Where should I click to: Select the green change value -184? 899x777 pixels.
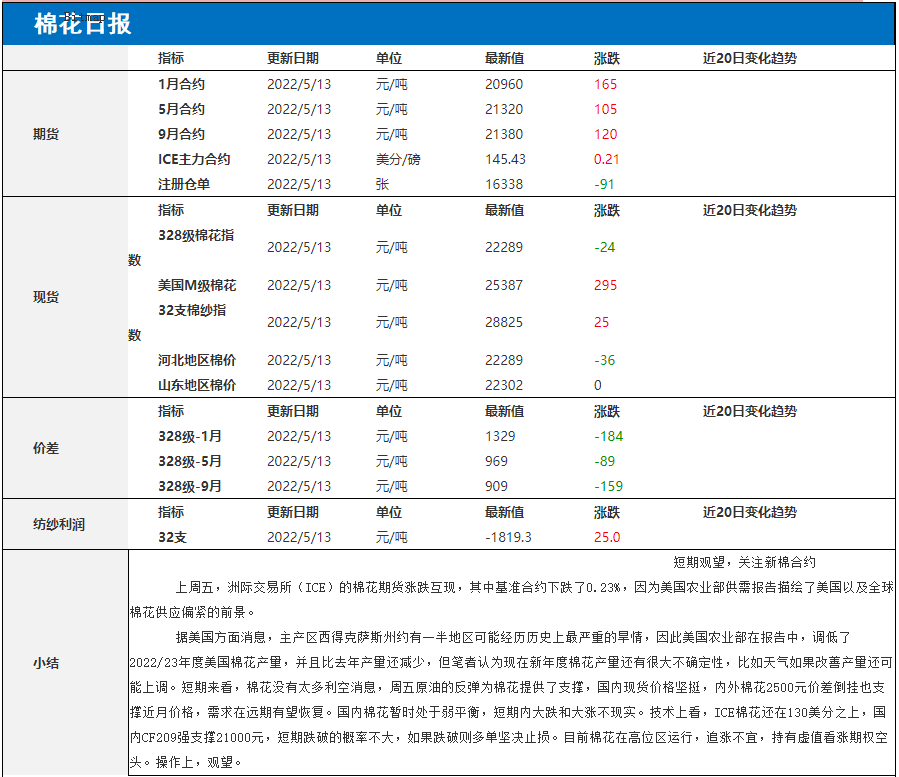click(608, 436)
